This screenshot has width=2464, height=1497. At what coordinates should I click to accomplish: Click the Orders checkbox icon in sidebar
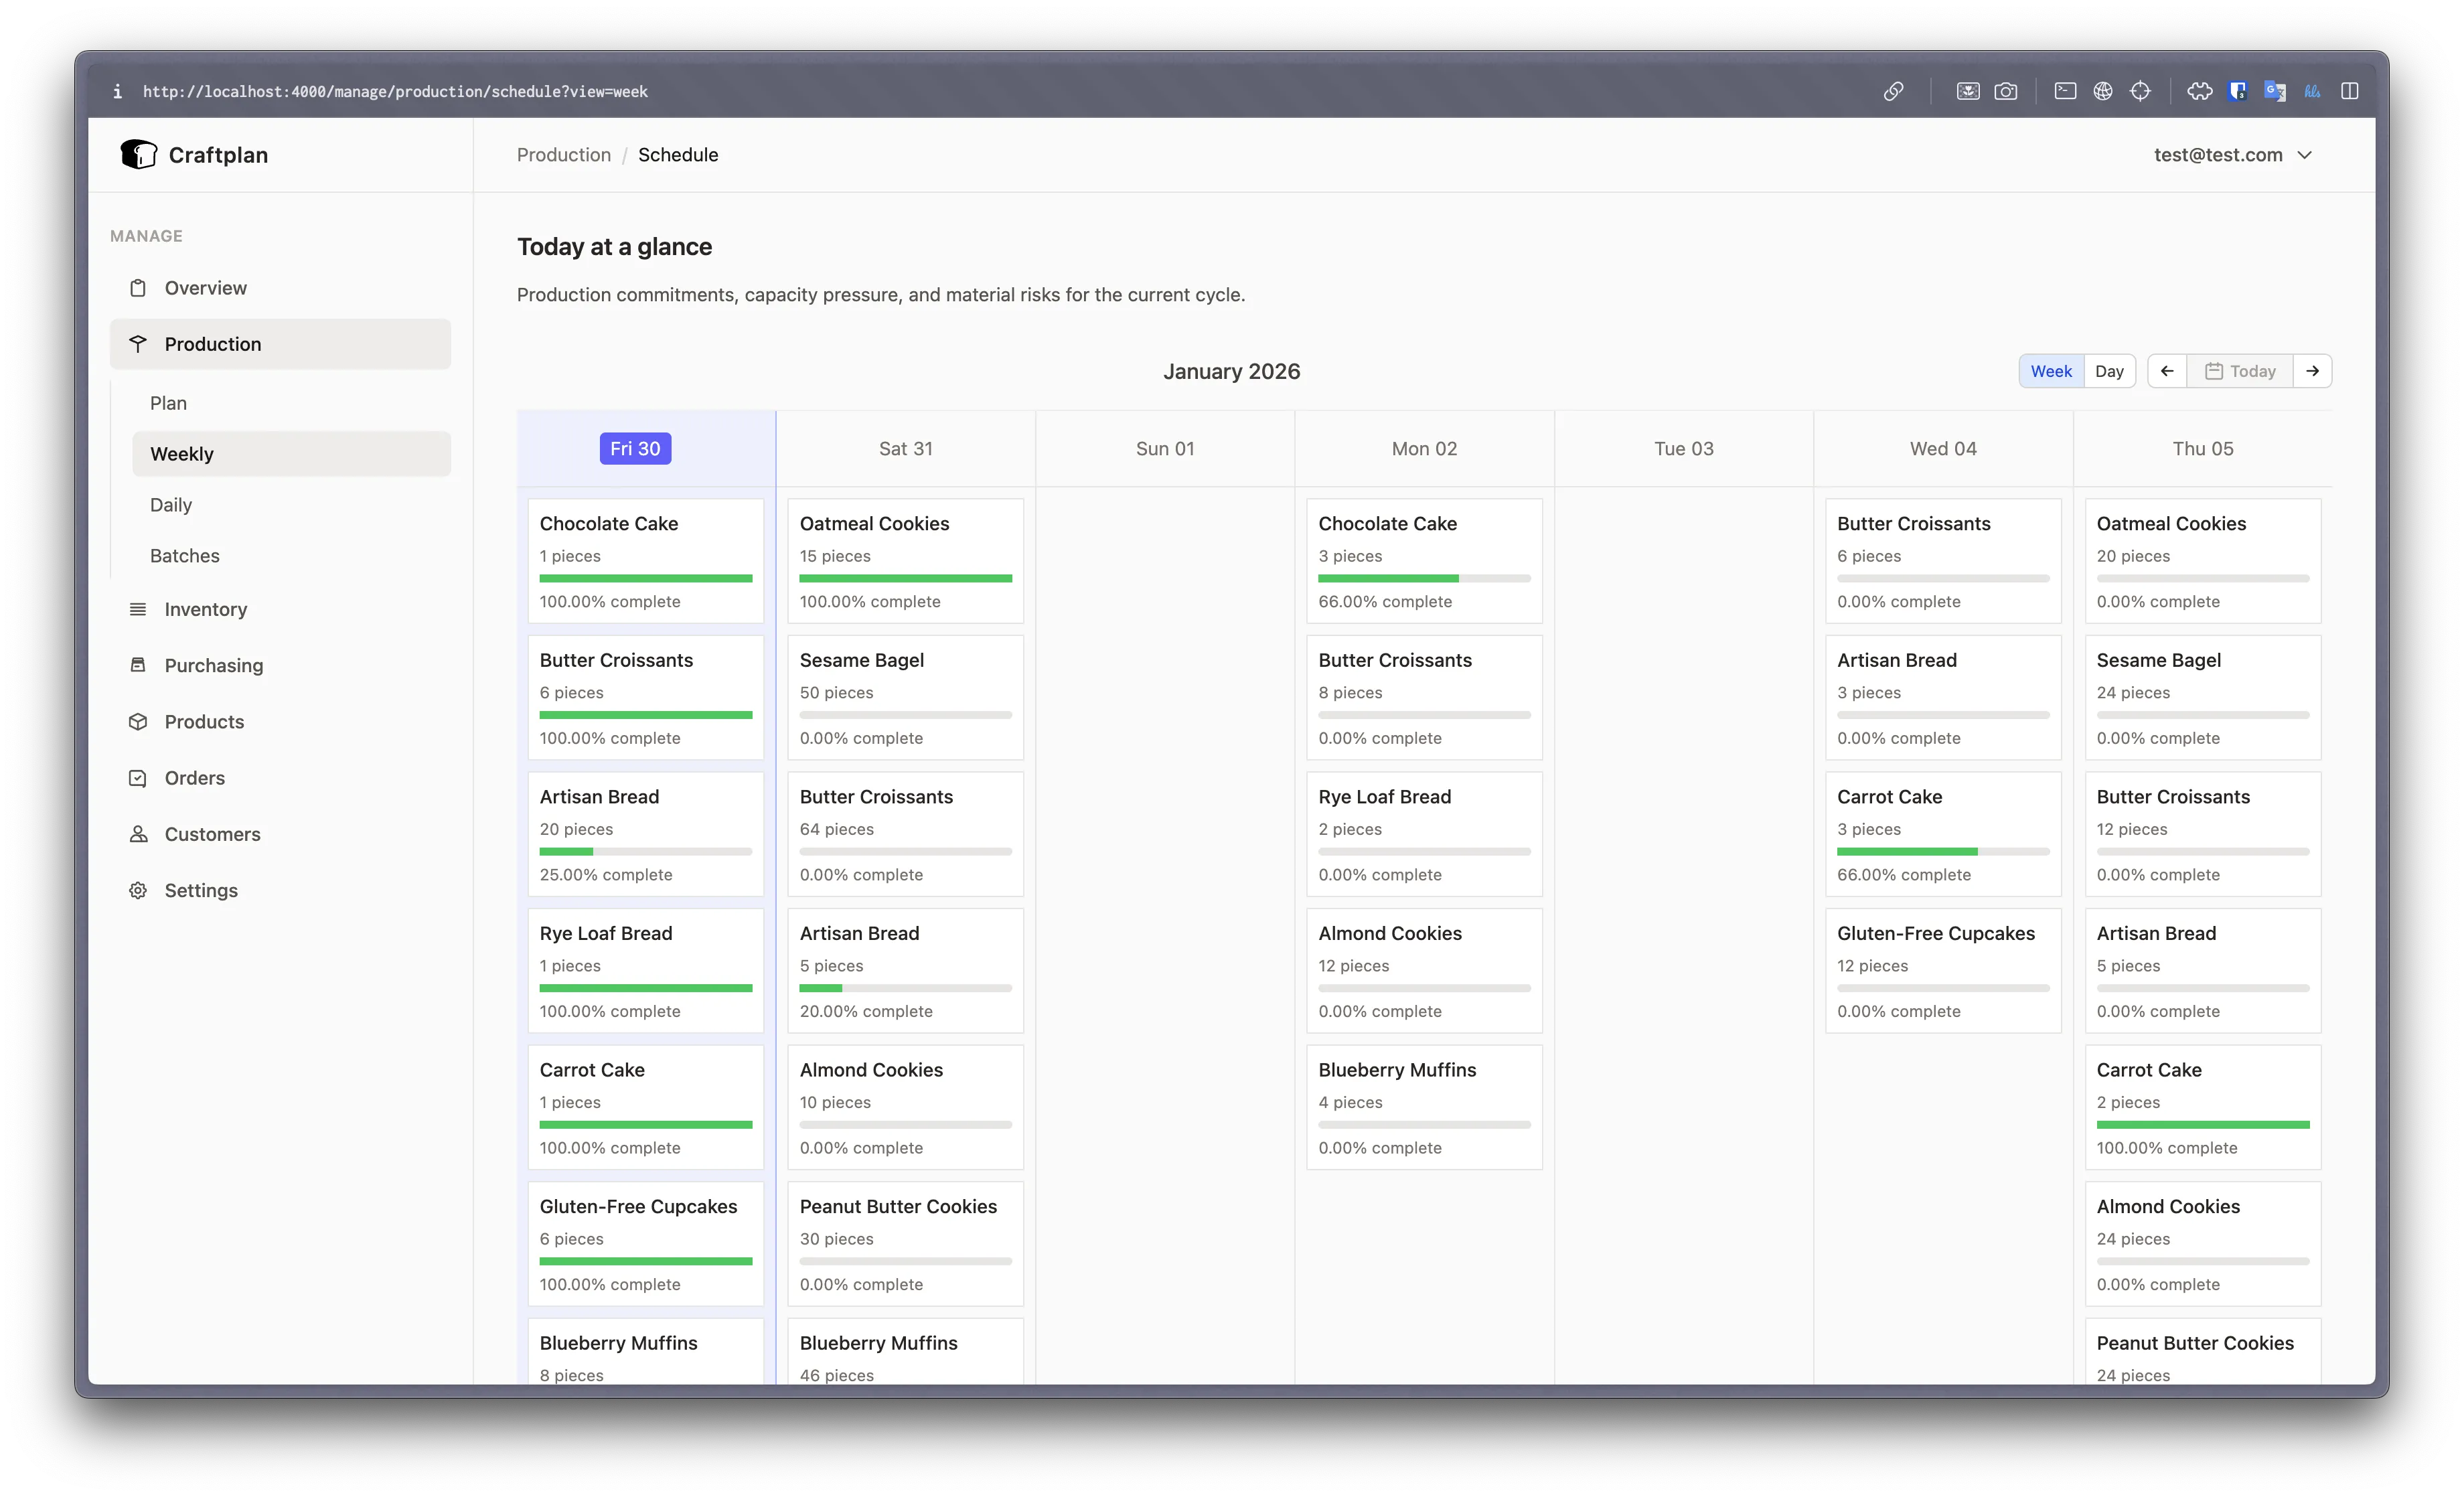(138, 777)
